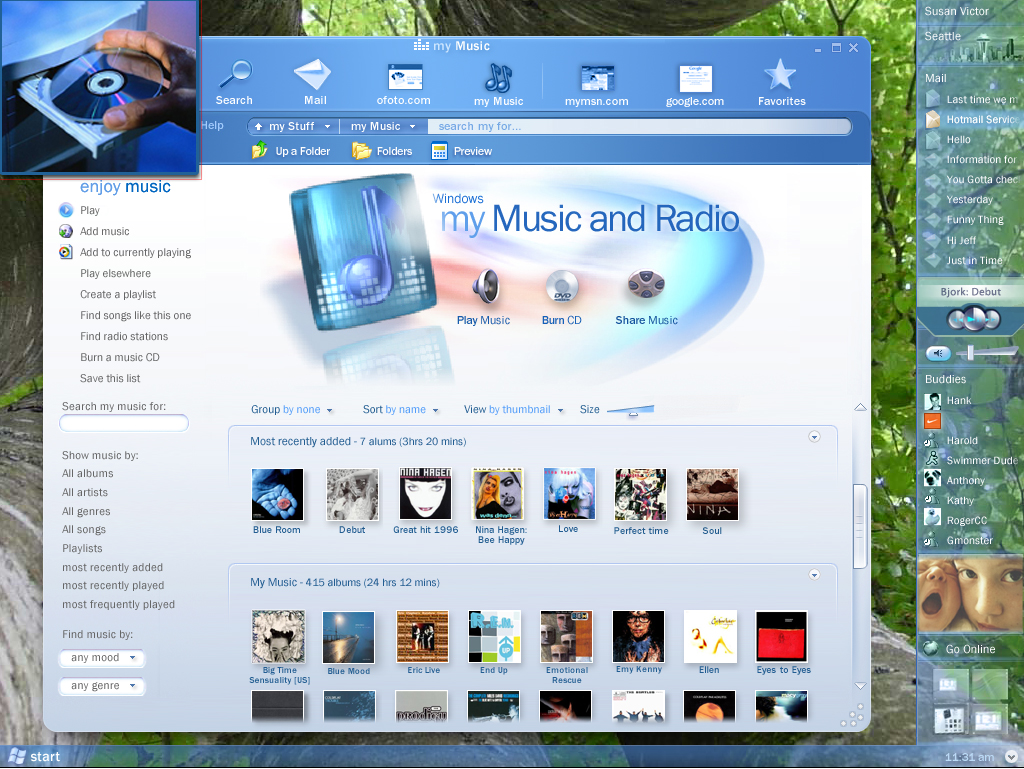
Task: Select most frequently played filter
Action: tap(118, 604)
